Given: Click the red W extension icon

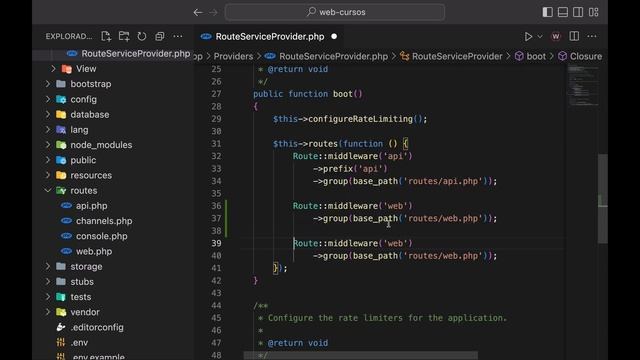Looking at the screenshot, I should click(556, 36).
